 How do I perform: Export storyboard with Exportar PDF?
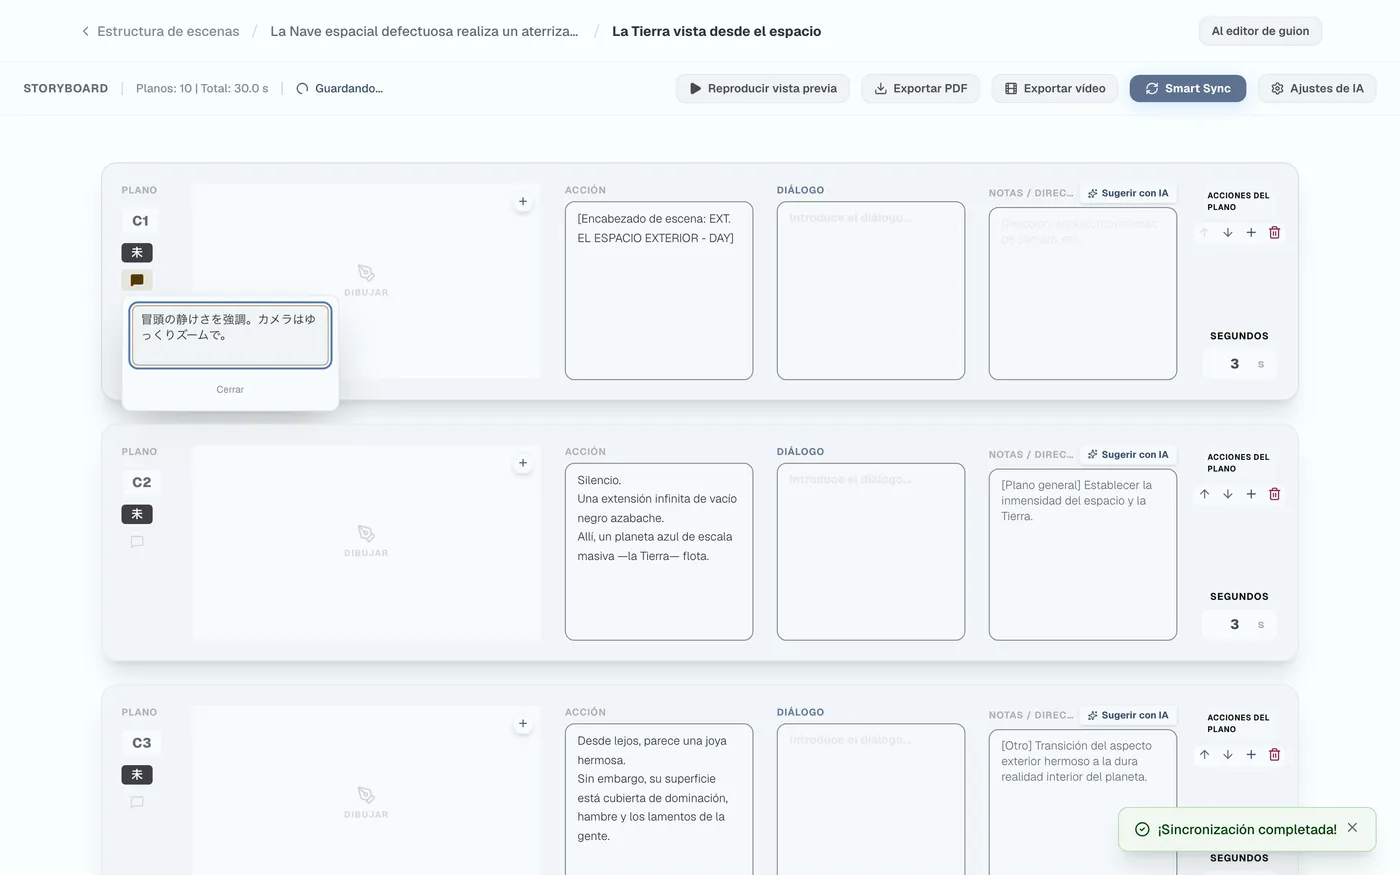[921, 88]
